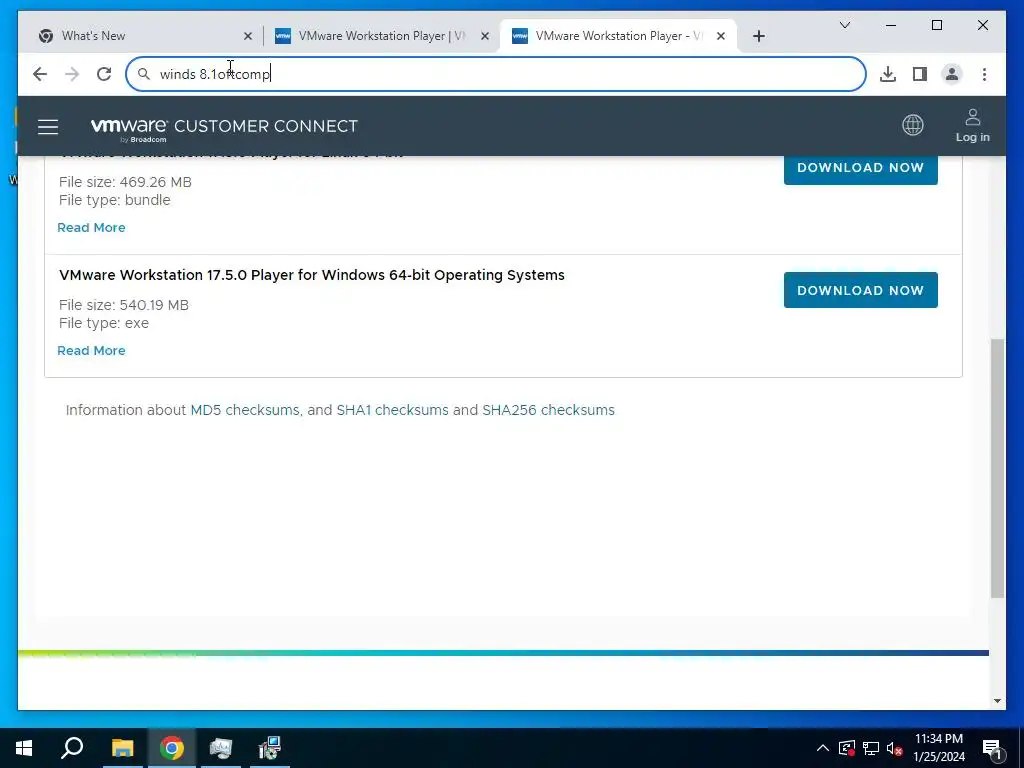Click the Chrome taskbar icon
The image size is (1024, 768).
tap(172, 748)
